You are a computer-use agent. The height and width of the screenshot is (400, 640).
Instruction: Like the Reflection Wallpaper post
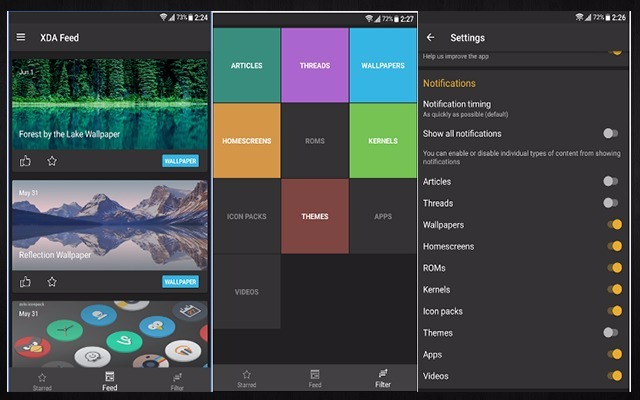click(x=26, y=282)
